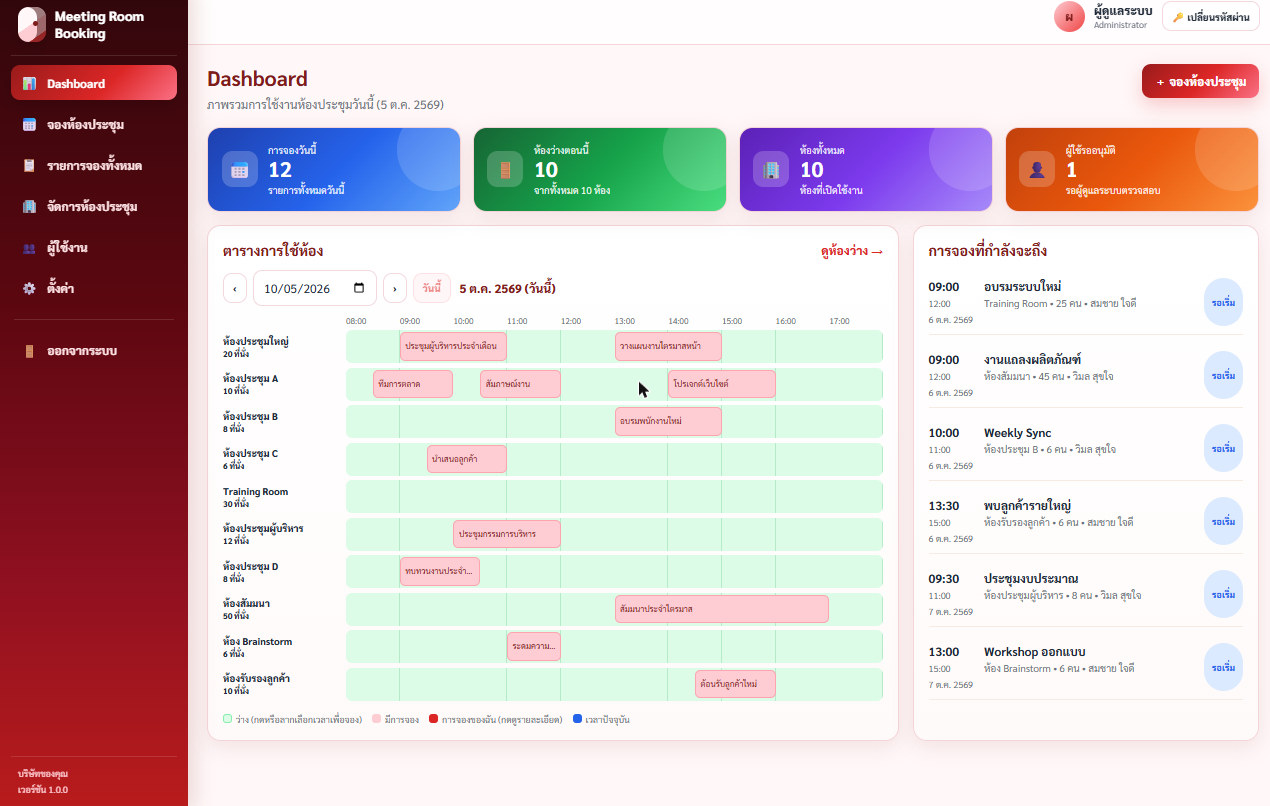
Task: Click the Workshop ออกแบบ booking title
Action: 1034,652
